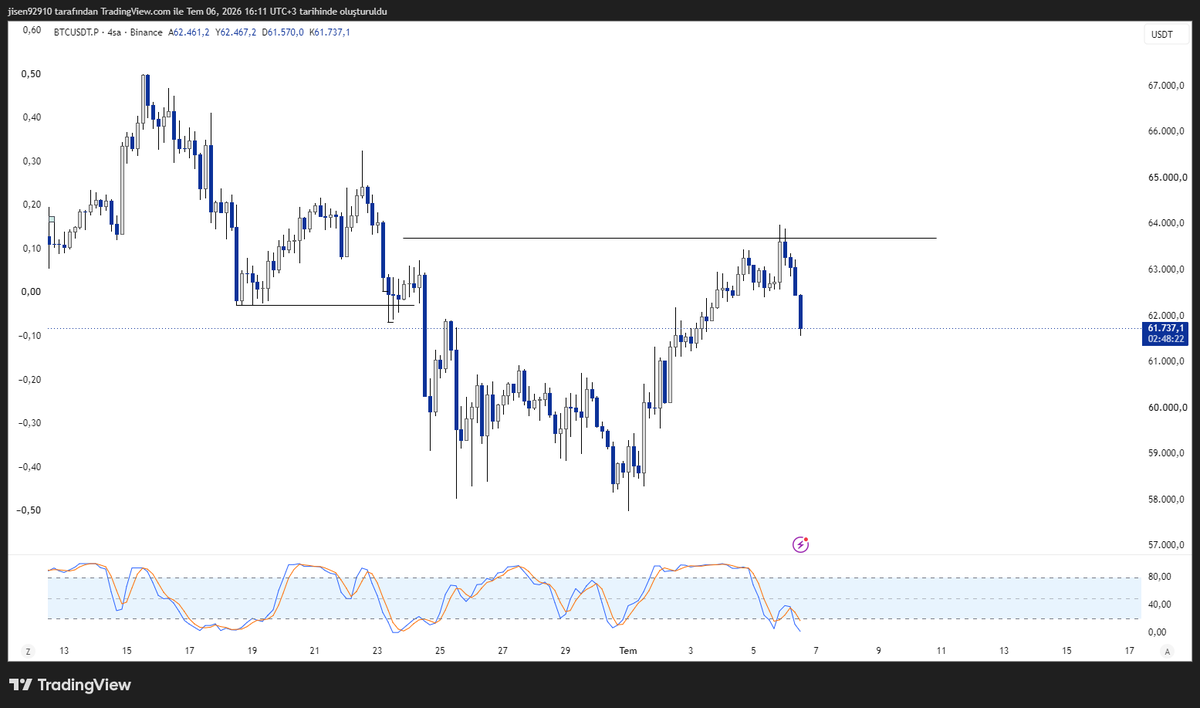Viewport: 1200px width, 708px height.
Task: Click the 67.000,0 price axis label
Action: [1166, 86]
